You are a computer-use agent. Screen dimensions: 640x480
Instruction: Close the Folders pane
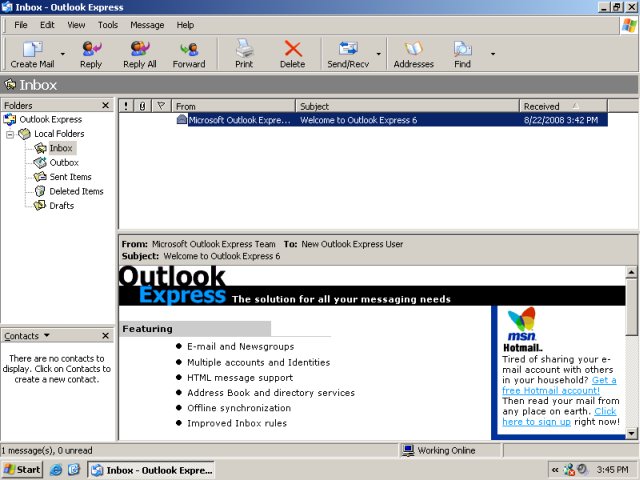click(105, 105)
